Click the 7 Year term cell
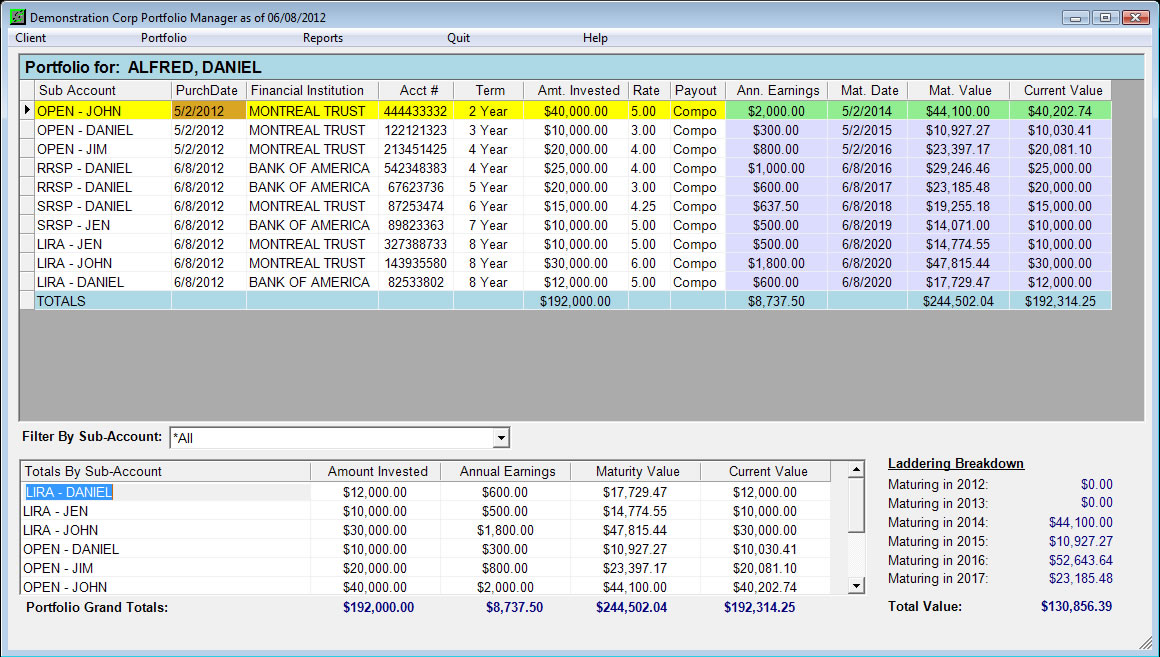 pos(488,225)
